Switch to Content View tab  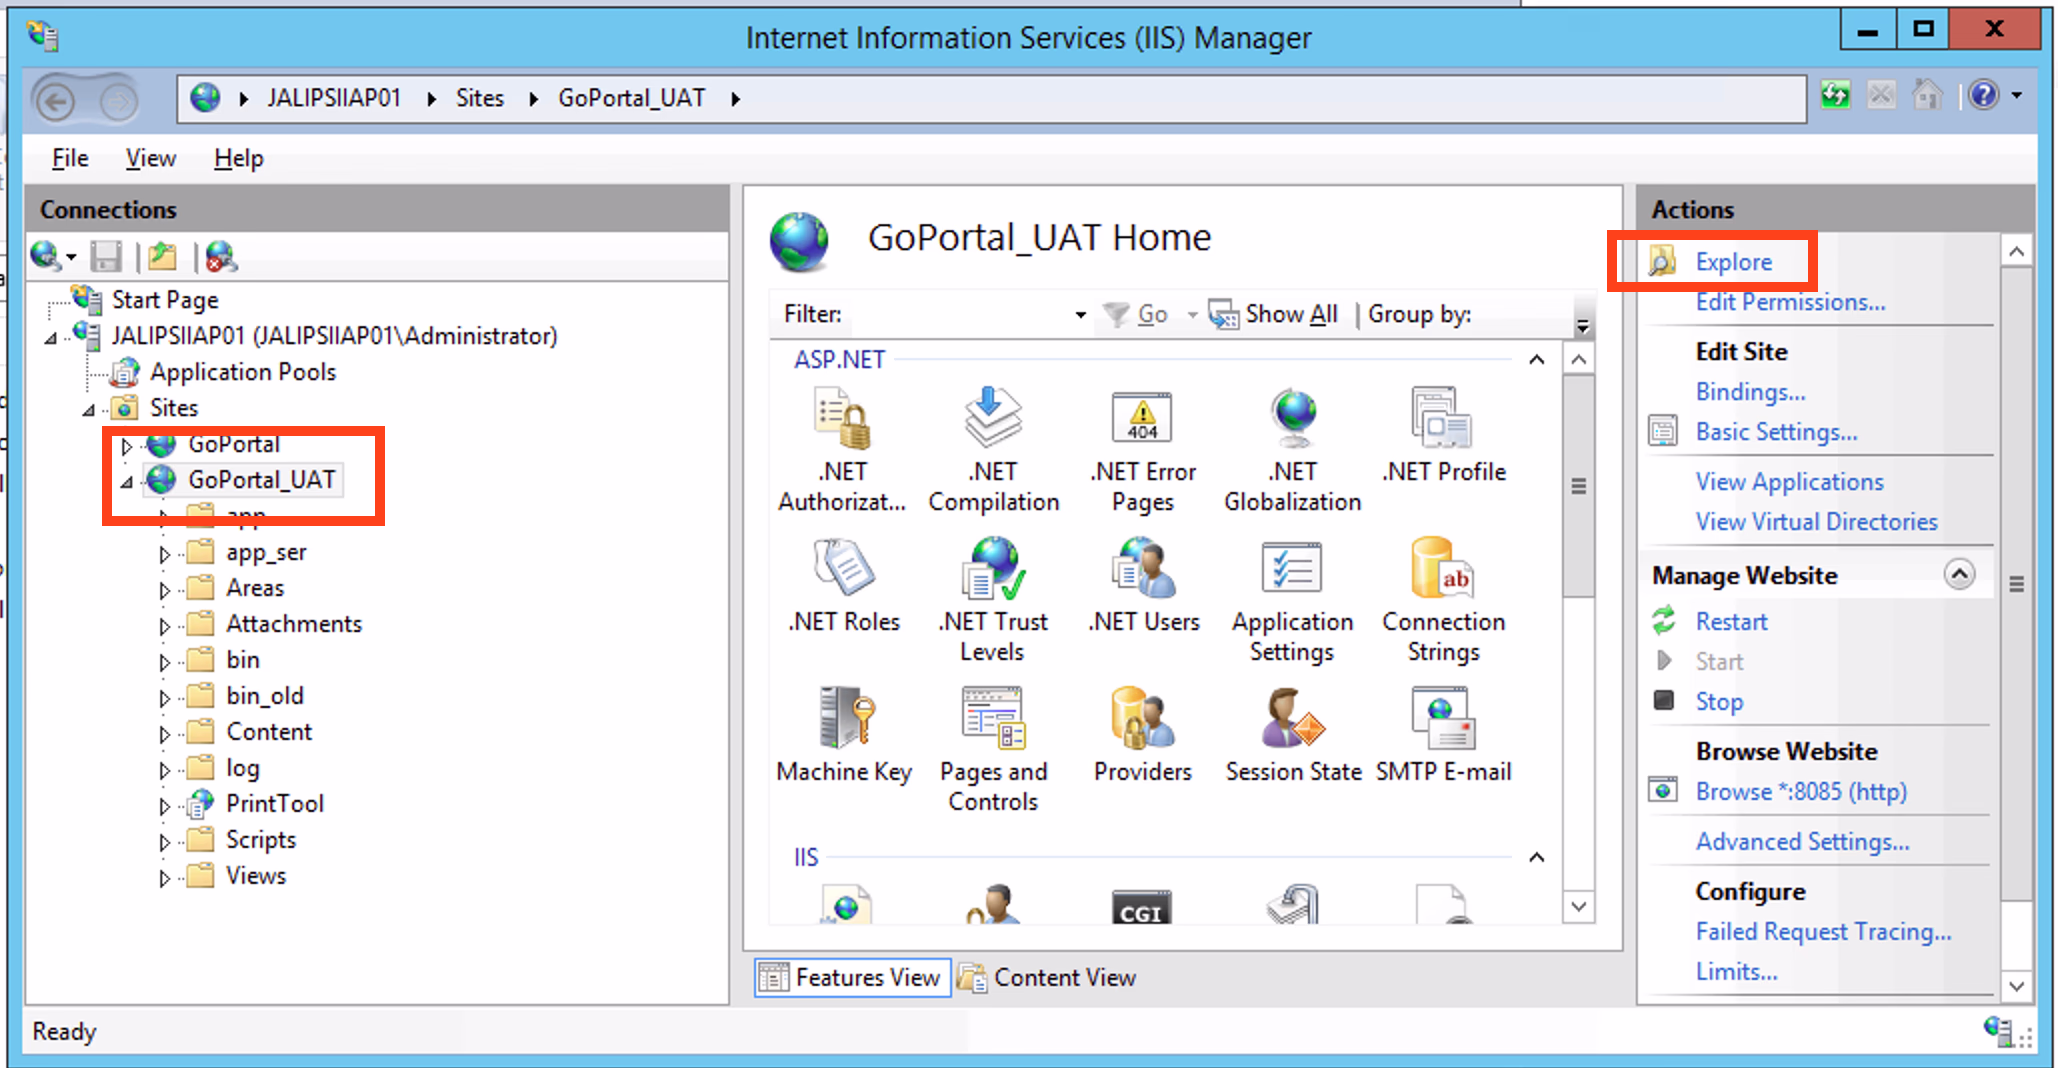click(1048, 977)
